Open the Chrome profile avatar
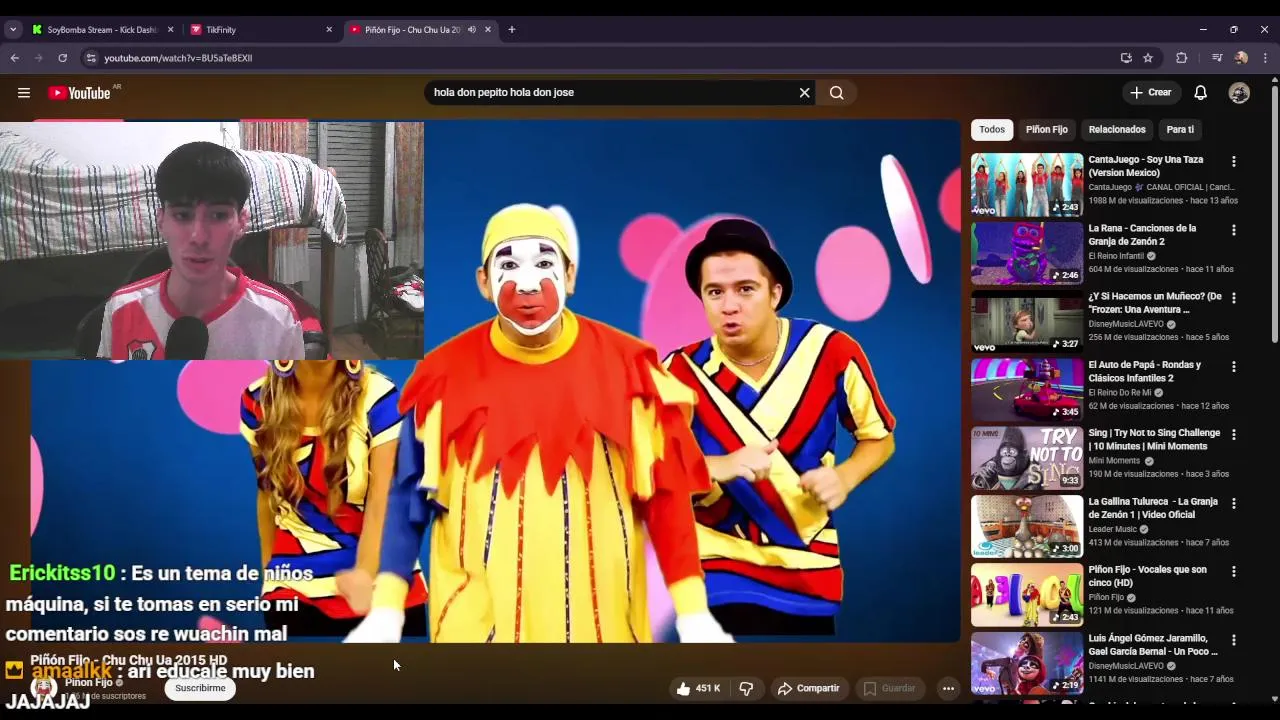Image resolution: width=1280 pixels, height=720 pixels. (x=1241, y=58)
